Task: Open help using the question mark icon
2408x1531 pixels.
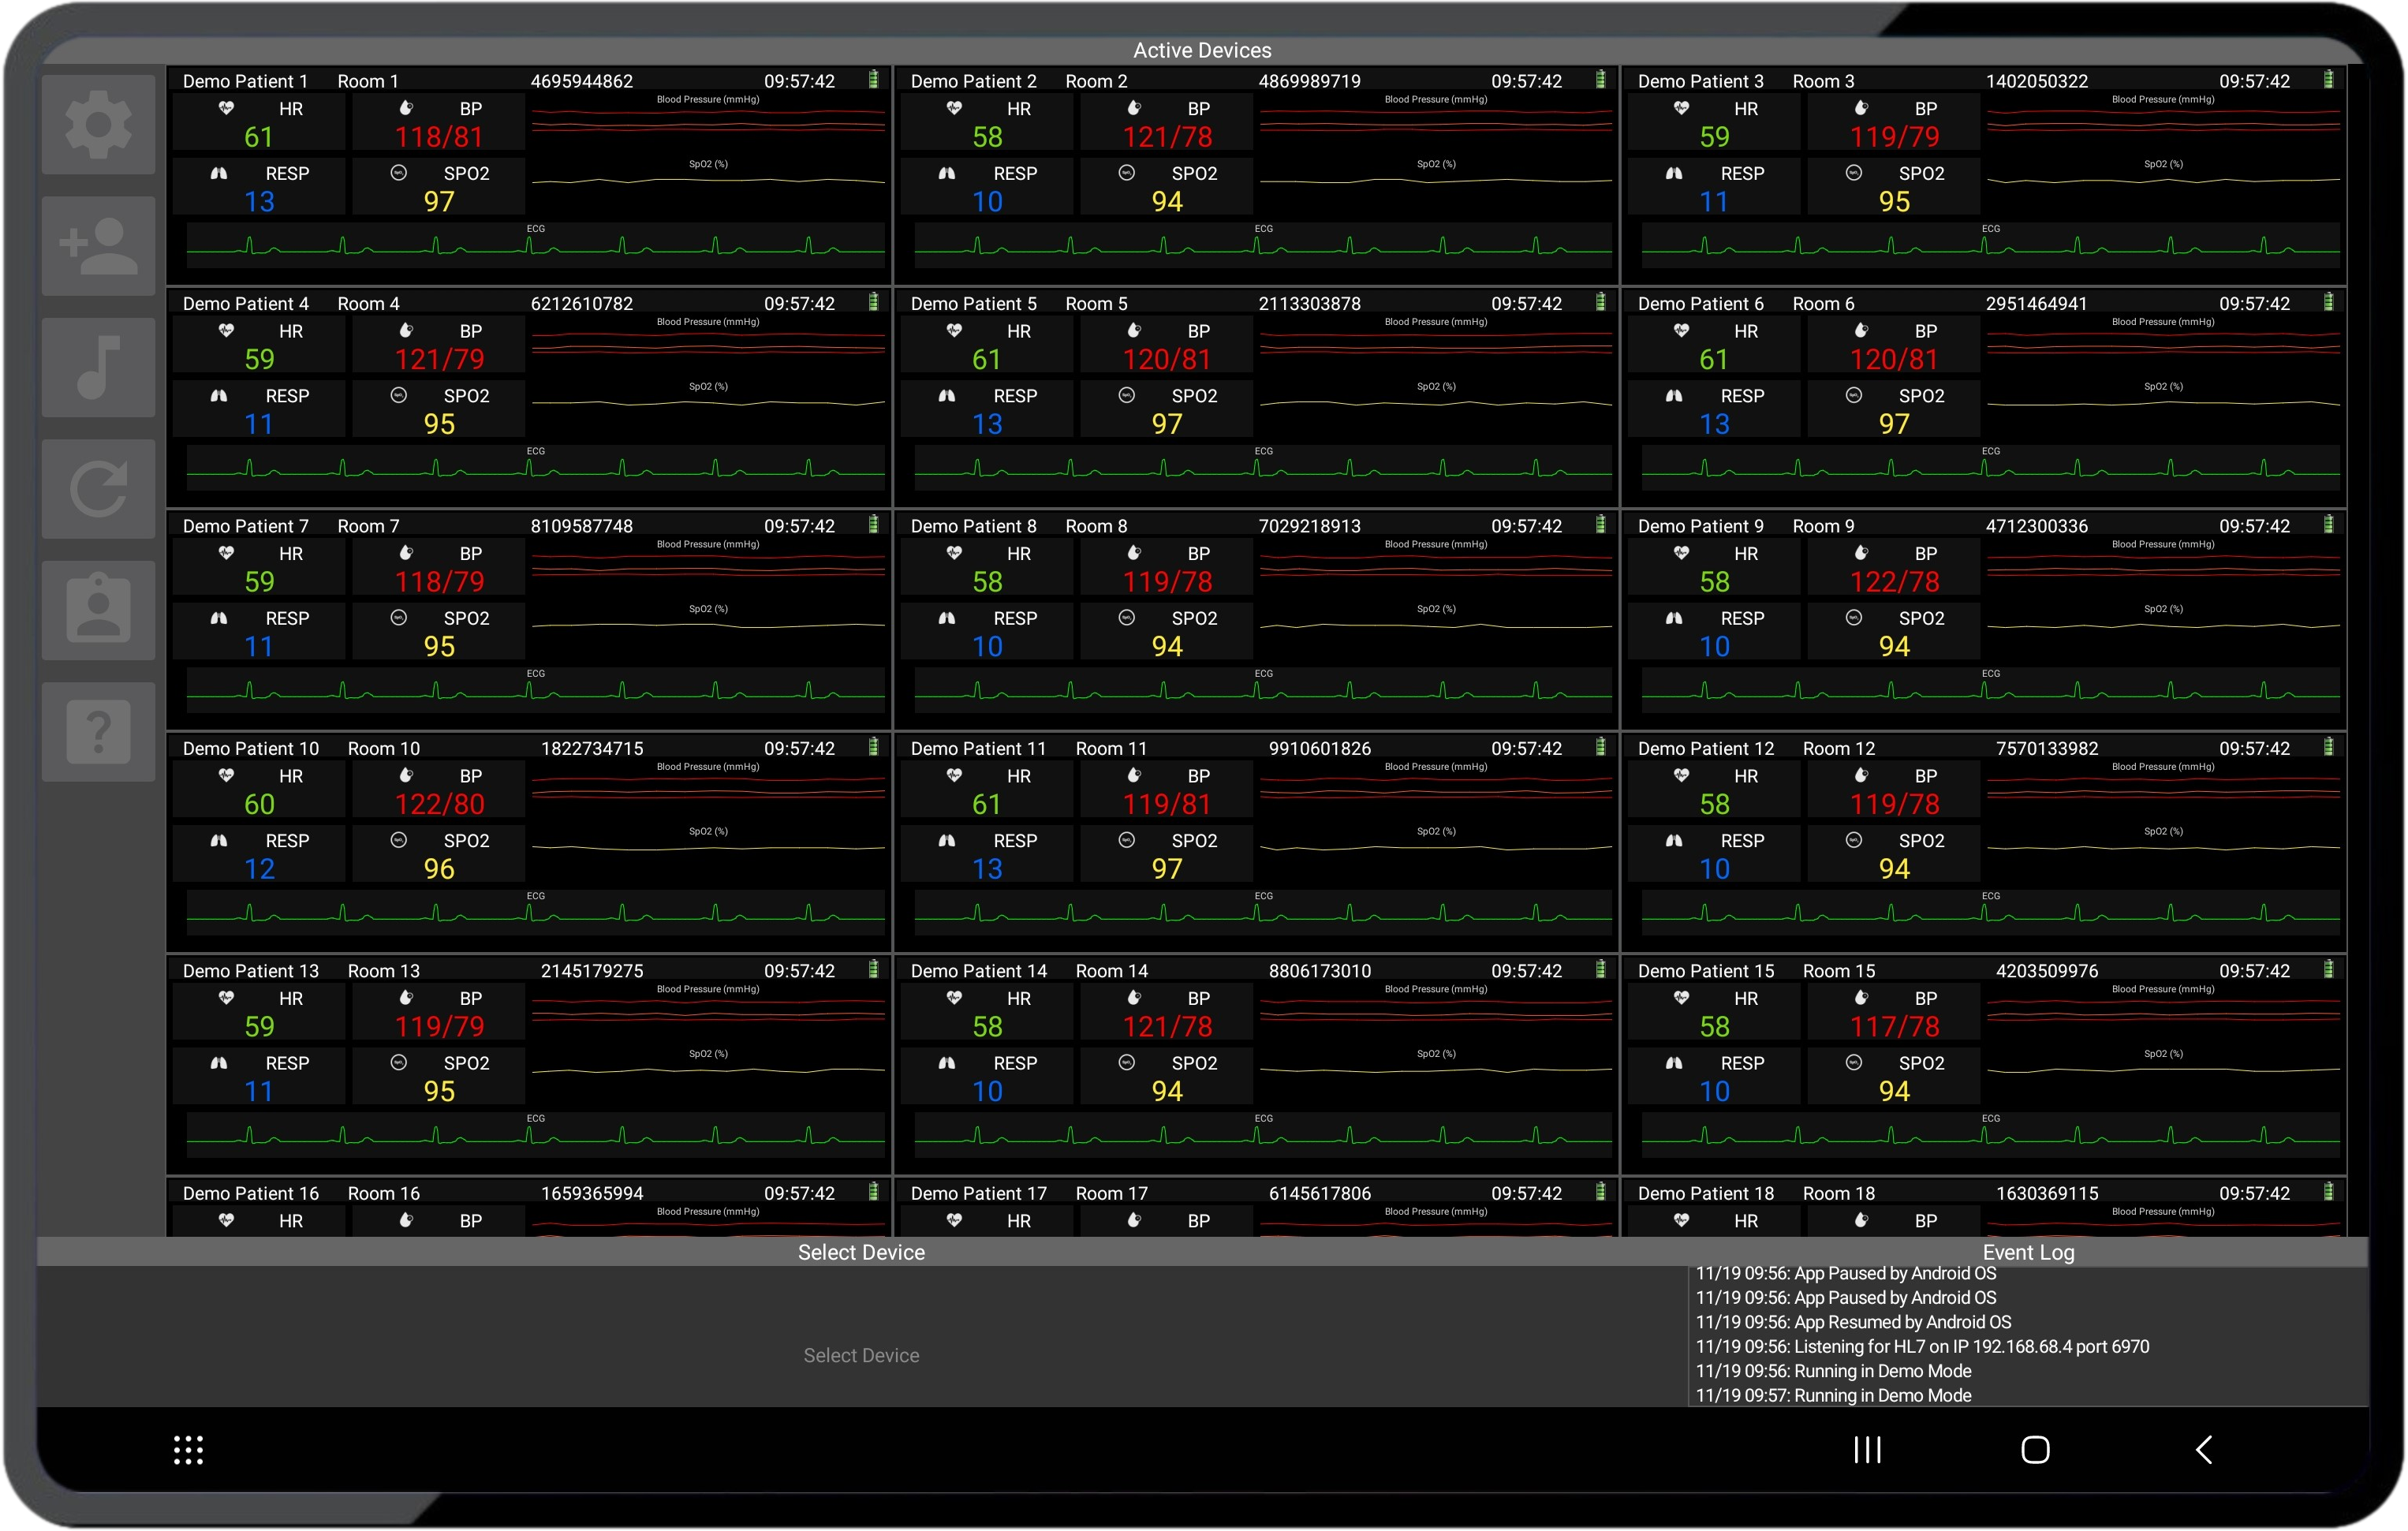Action: point(97,732)
